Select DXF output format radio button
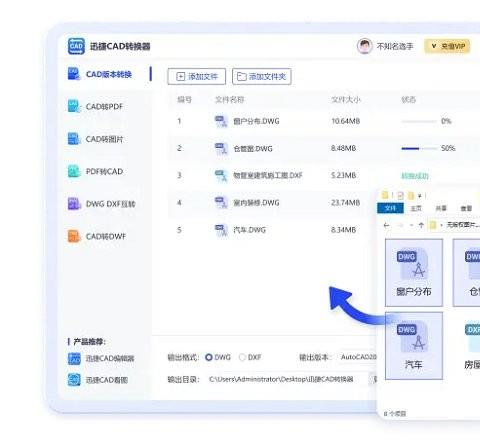 (x=242, y=357)
